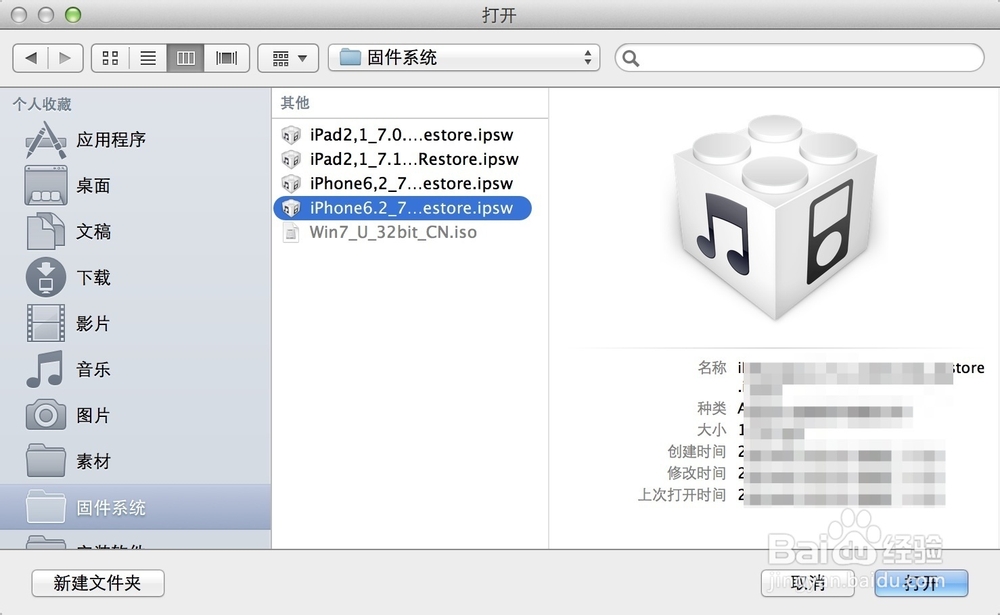
Task: Switch to Cover Flow view
Action: pos(226,58)
